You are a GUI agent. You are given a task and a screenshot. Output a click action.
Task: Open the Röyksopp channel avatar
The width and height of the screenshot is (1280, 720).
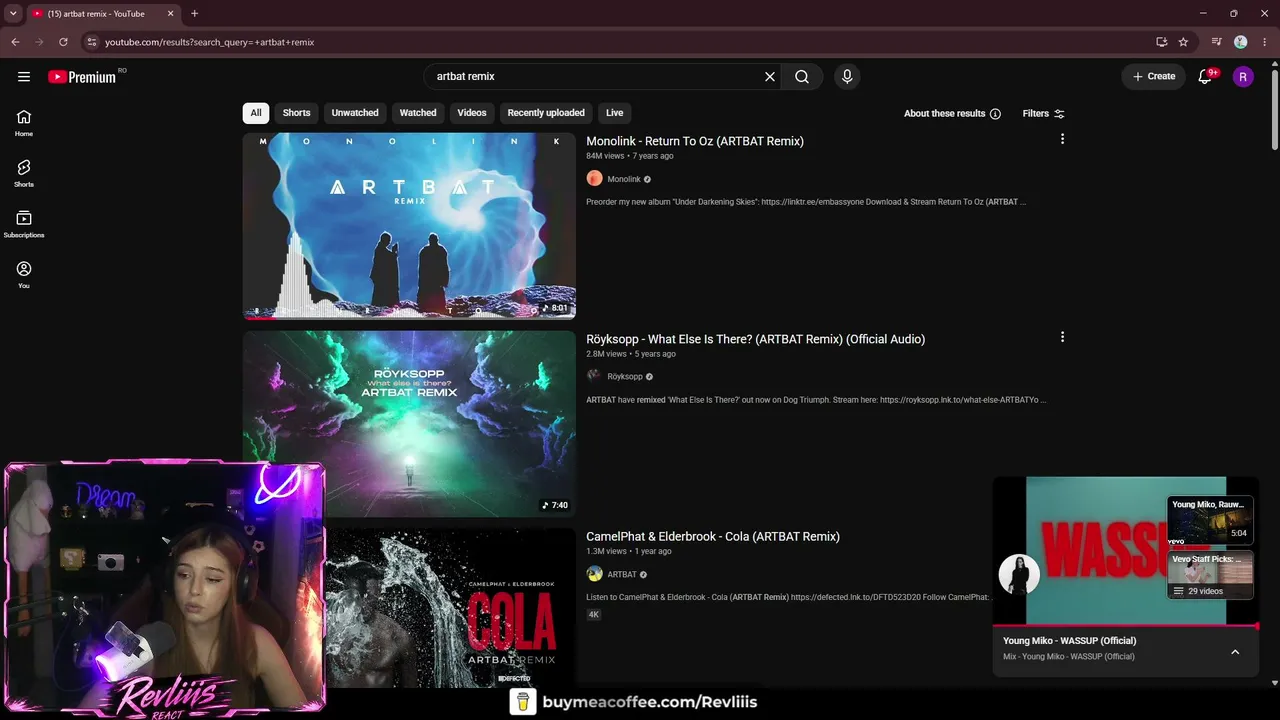click(x=594, y=376)
